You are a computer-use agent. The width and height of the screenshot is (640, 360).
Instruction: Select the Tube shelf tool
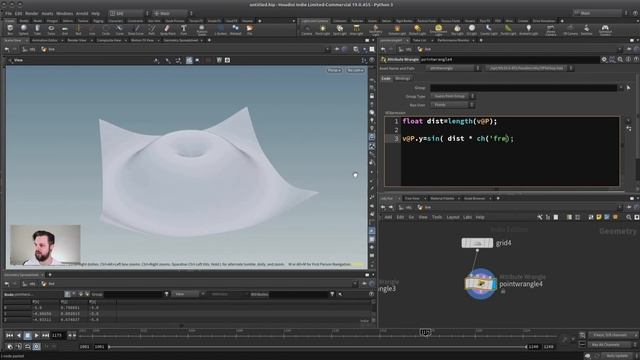coord(38,30)
